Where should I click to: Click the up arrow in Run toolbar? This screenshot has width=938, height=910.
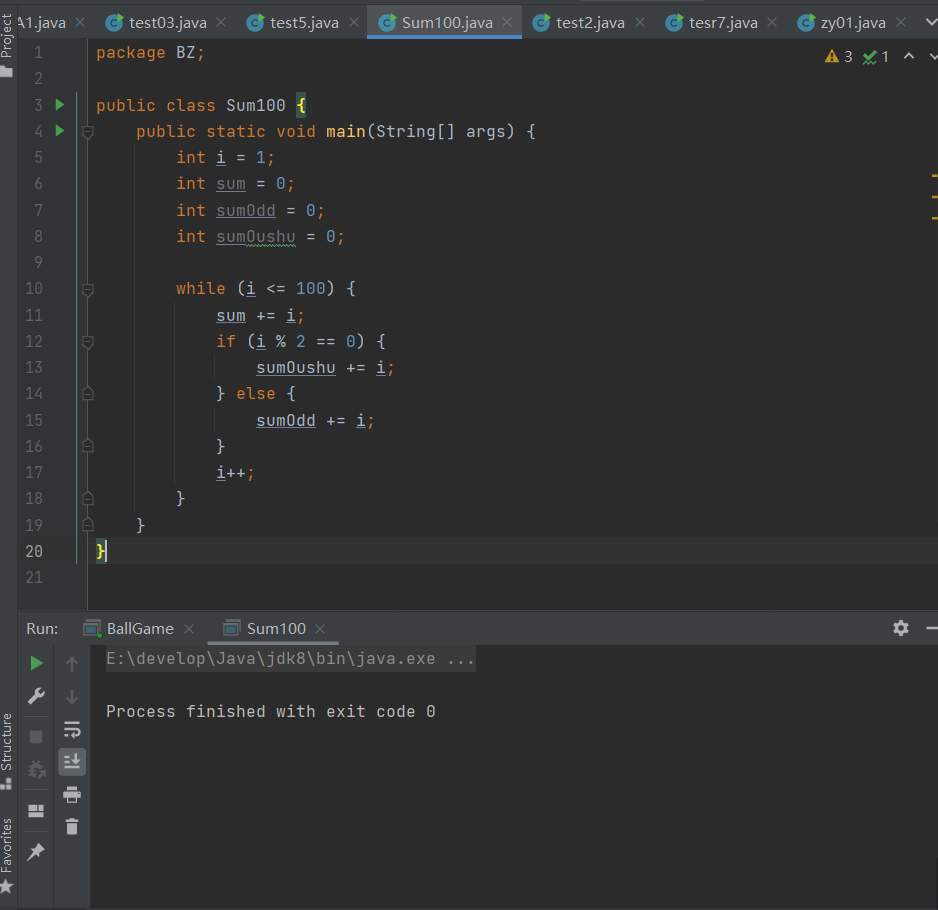(x=72, y=664)
